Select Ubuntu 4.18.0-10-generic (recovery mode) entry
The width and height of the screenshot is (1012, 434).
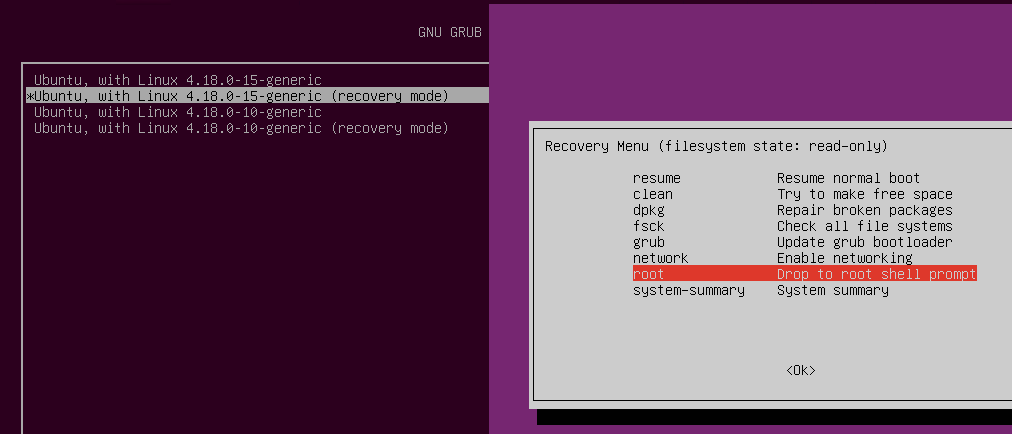(x=241, y=128)
